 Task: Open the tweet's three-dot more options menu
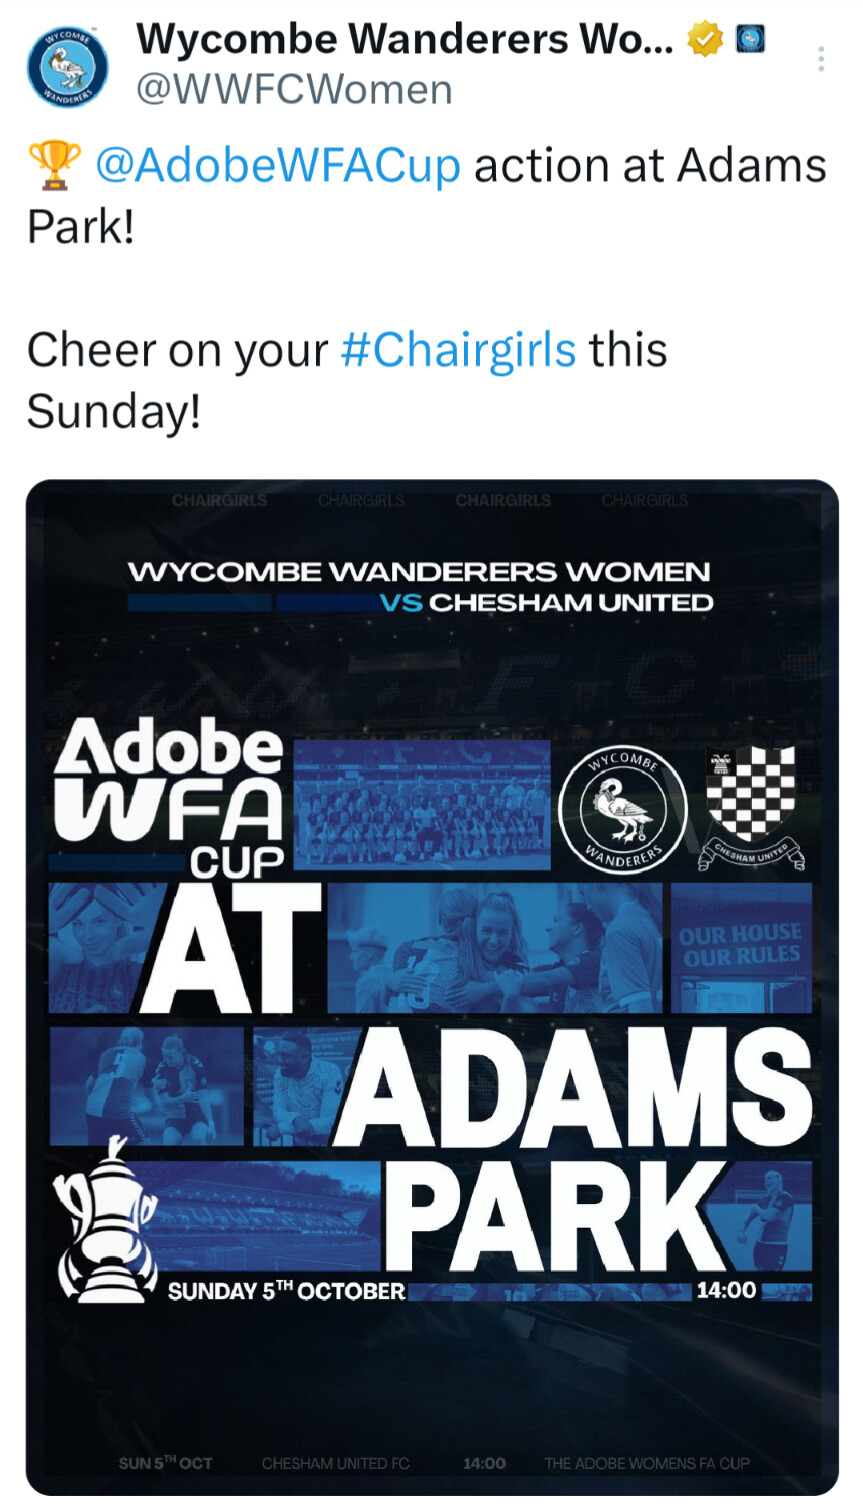click(x=820, y=60)
